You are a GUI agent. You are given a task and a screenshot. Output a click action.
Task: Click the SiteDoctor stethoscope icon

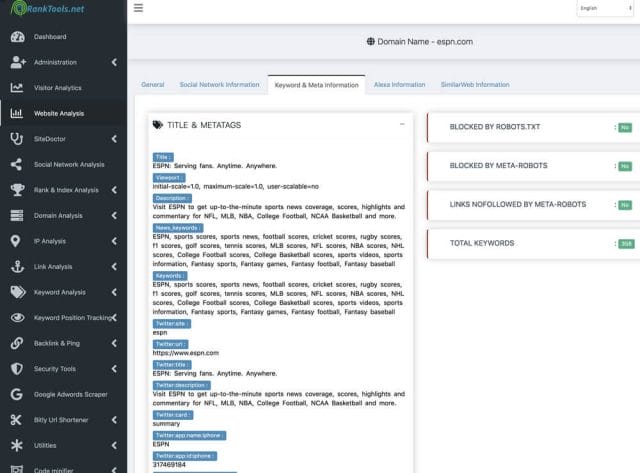coord(17,139)
